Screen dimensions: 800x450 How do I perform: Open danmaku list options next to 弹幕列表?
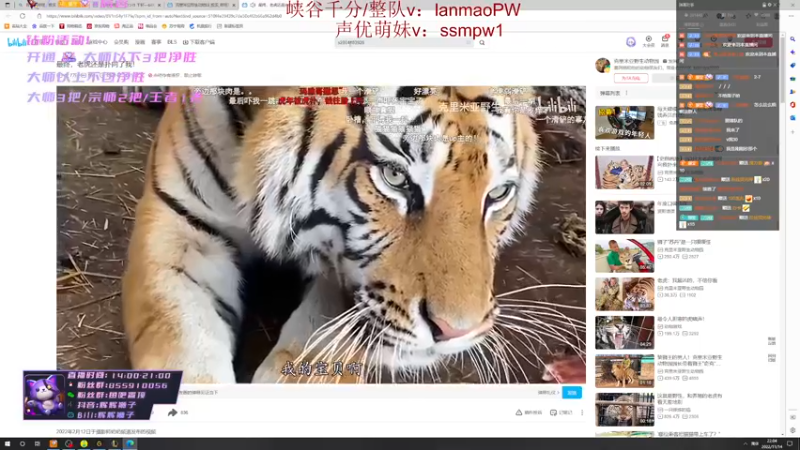(627, 93)
